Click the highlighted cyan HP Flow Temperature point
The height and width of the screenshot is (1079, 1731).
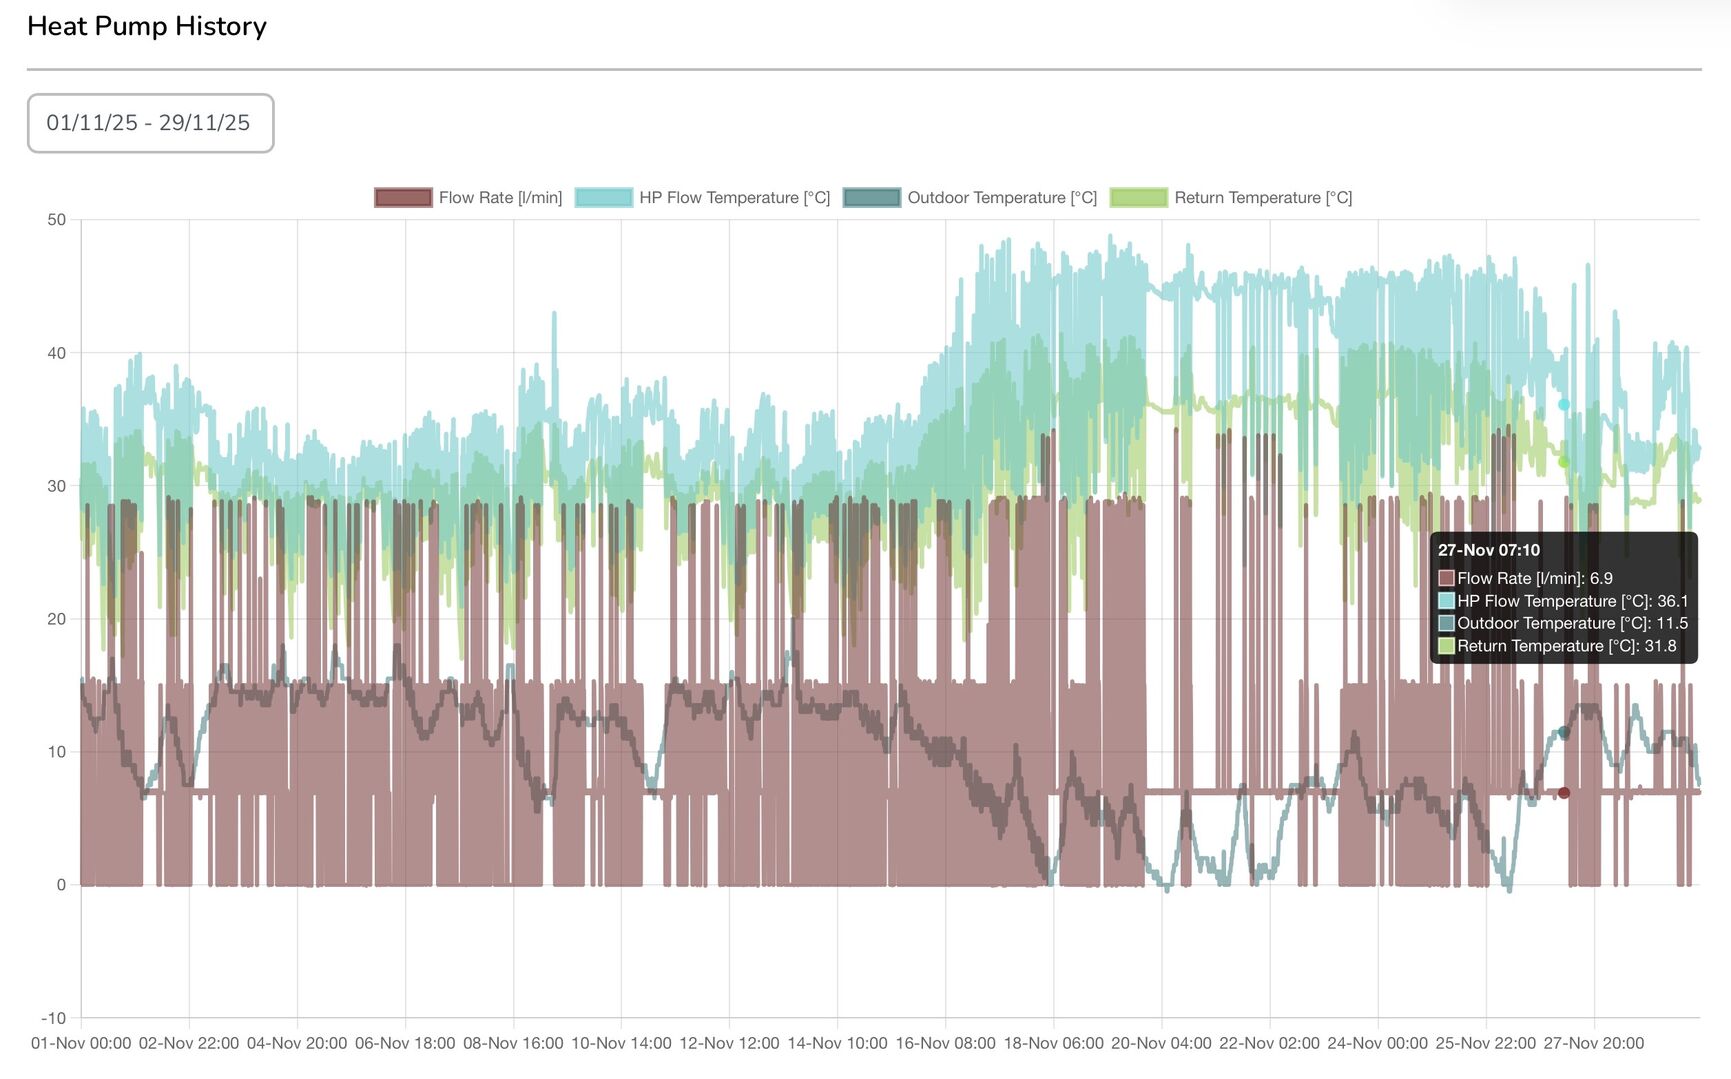(x=1564, y=404)
